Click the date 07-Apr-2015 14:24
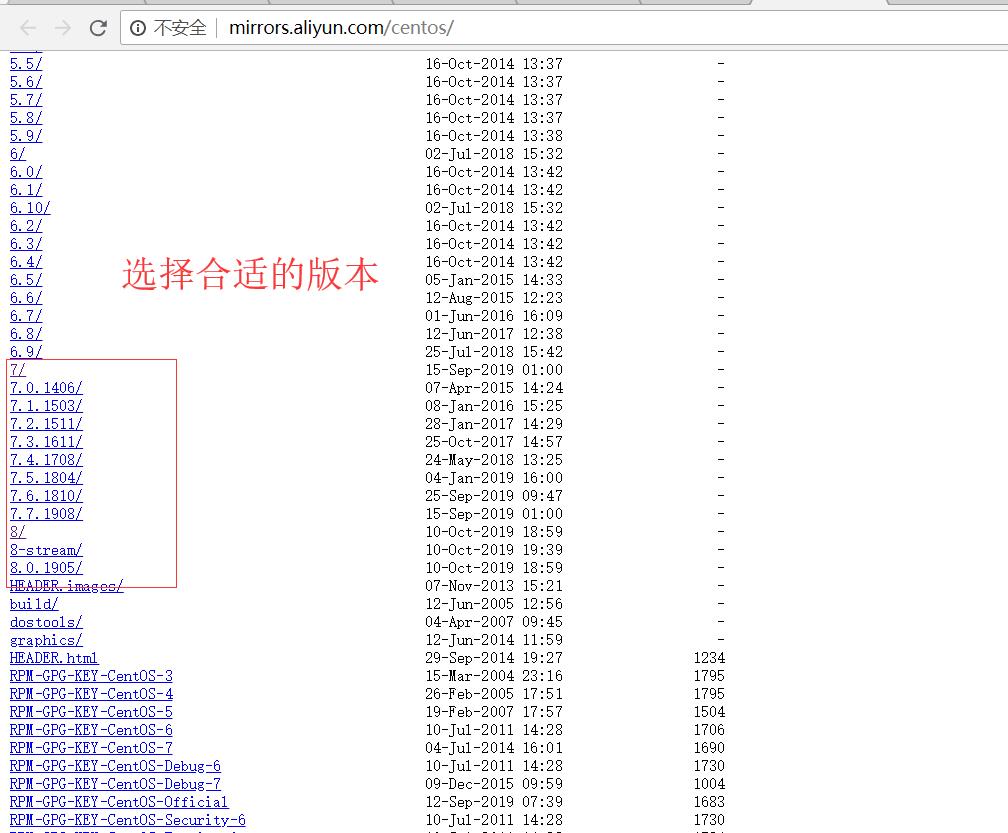This screenshot has height=833, width=1008. pos(494,388)
